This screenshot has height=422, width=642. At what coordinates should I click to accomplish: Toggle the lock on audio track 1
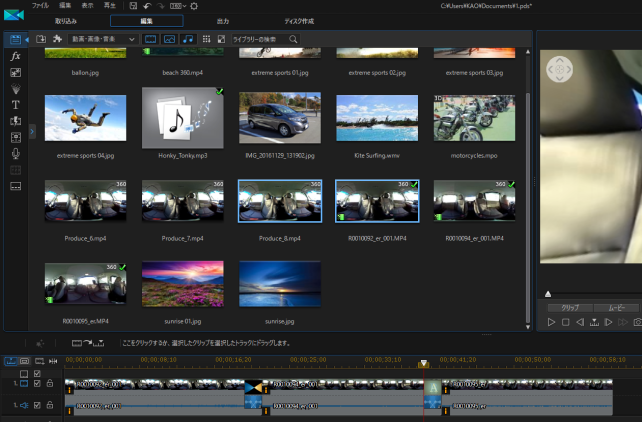[50, 405]
